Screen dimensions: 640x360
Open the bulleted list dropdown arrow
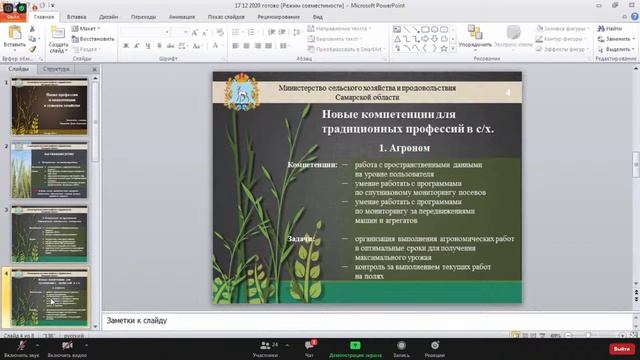[243, 32]
